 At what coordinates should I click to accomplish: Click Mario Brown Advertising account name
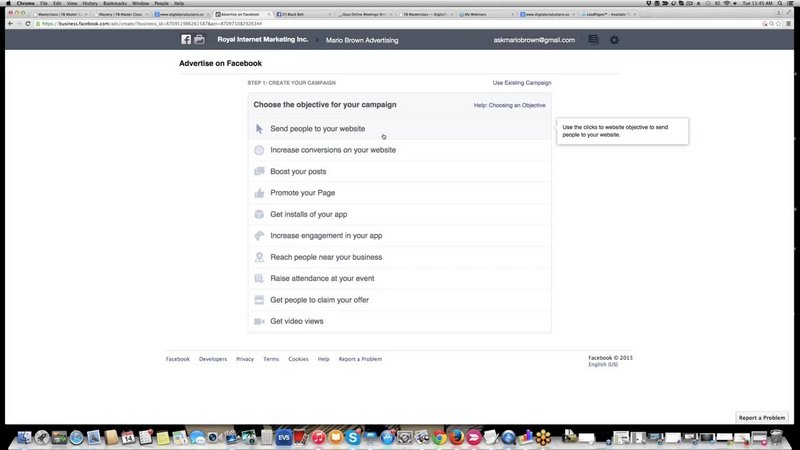(x=362, y=40)
